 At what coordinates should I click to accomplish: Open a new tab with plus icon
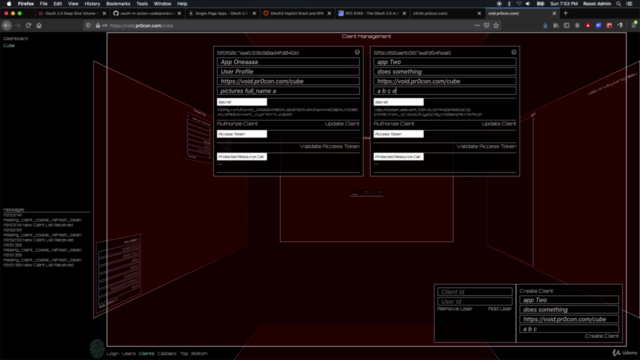coord(565,13)
